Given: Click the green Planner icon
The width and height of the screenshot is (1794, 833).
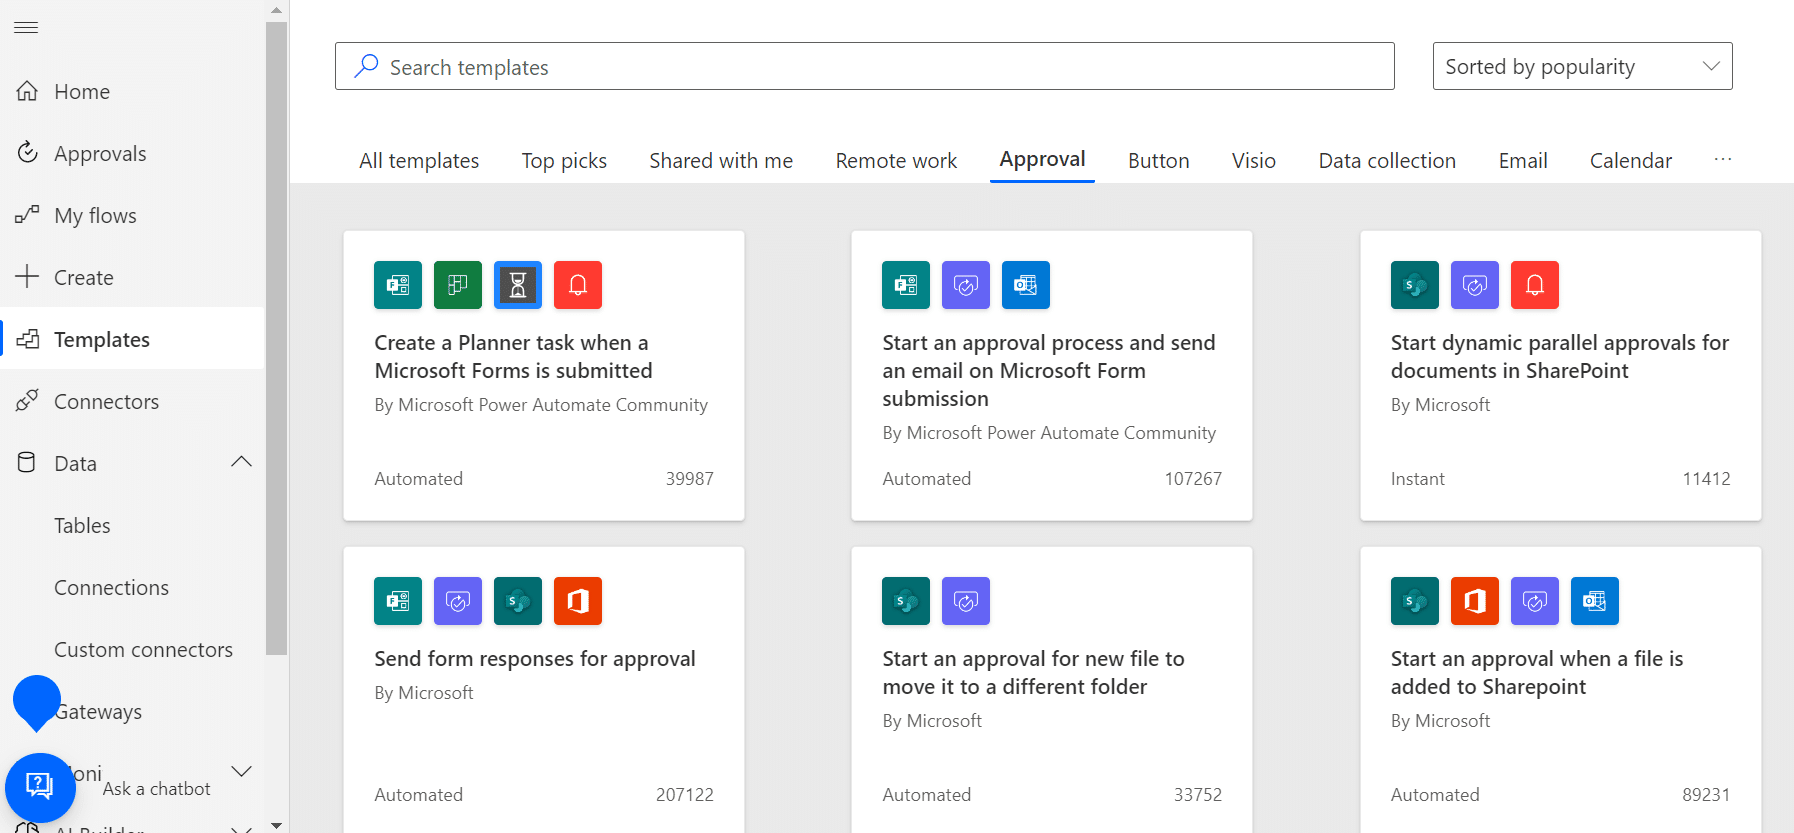Looking at the screenshot, I should click(x=458, y=285).
